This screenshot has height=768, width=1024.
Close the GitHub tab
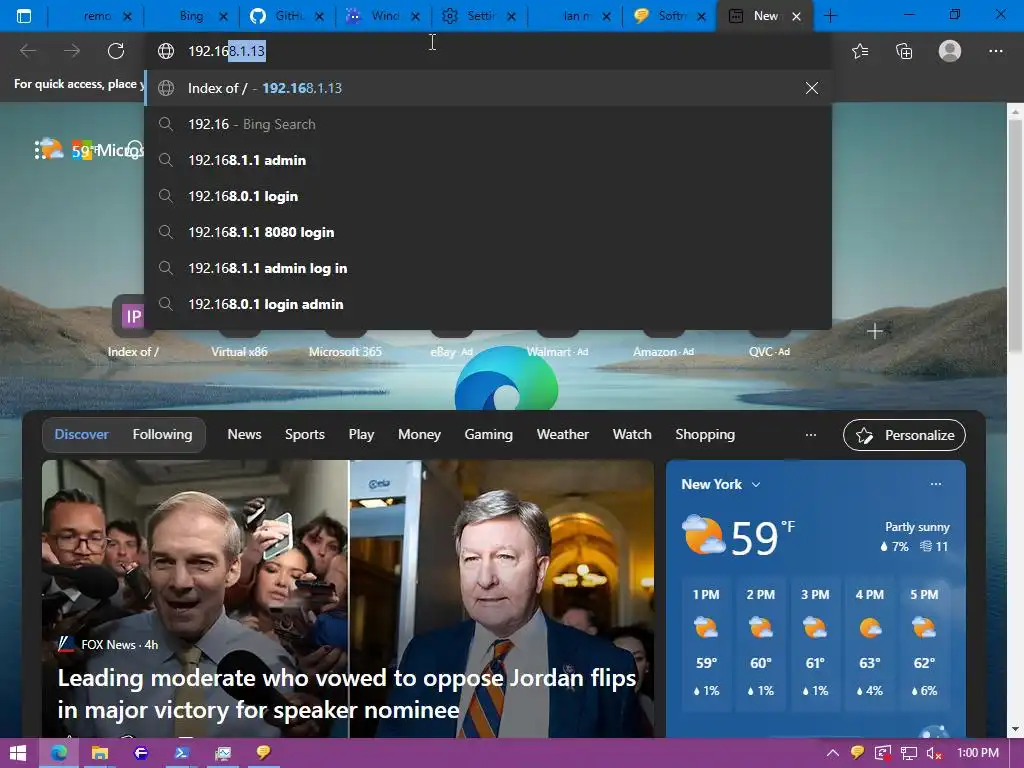pos(319,16)
